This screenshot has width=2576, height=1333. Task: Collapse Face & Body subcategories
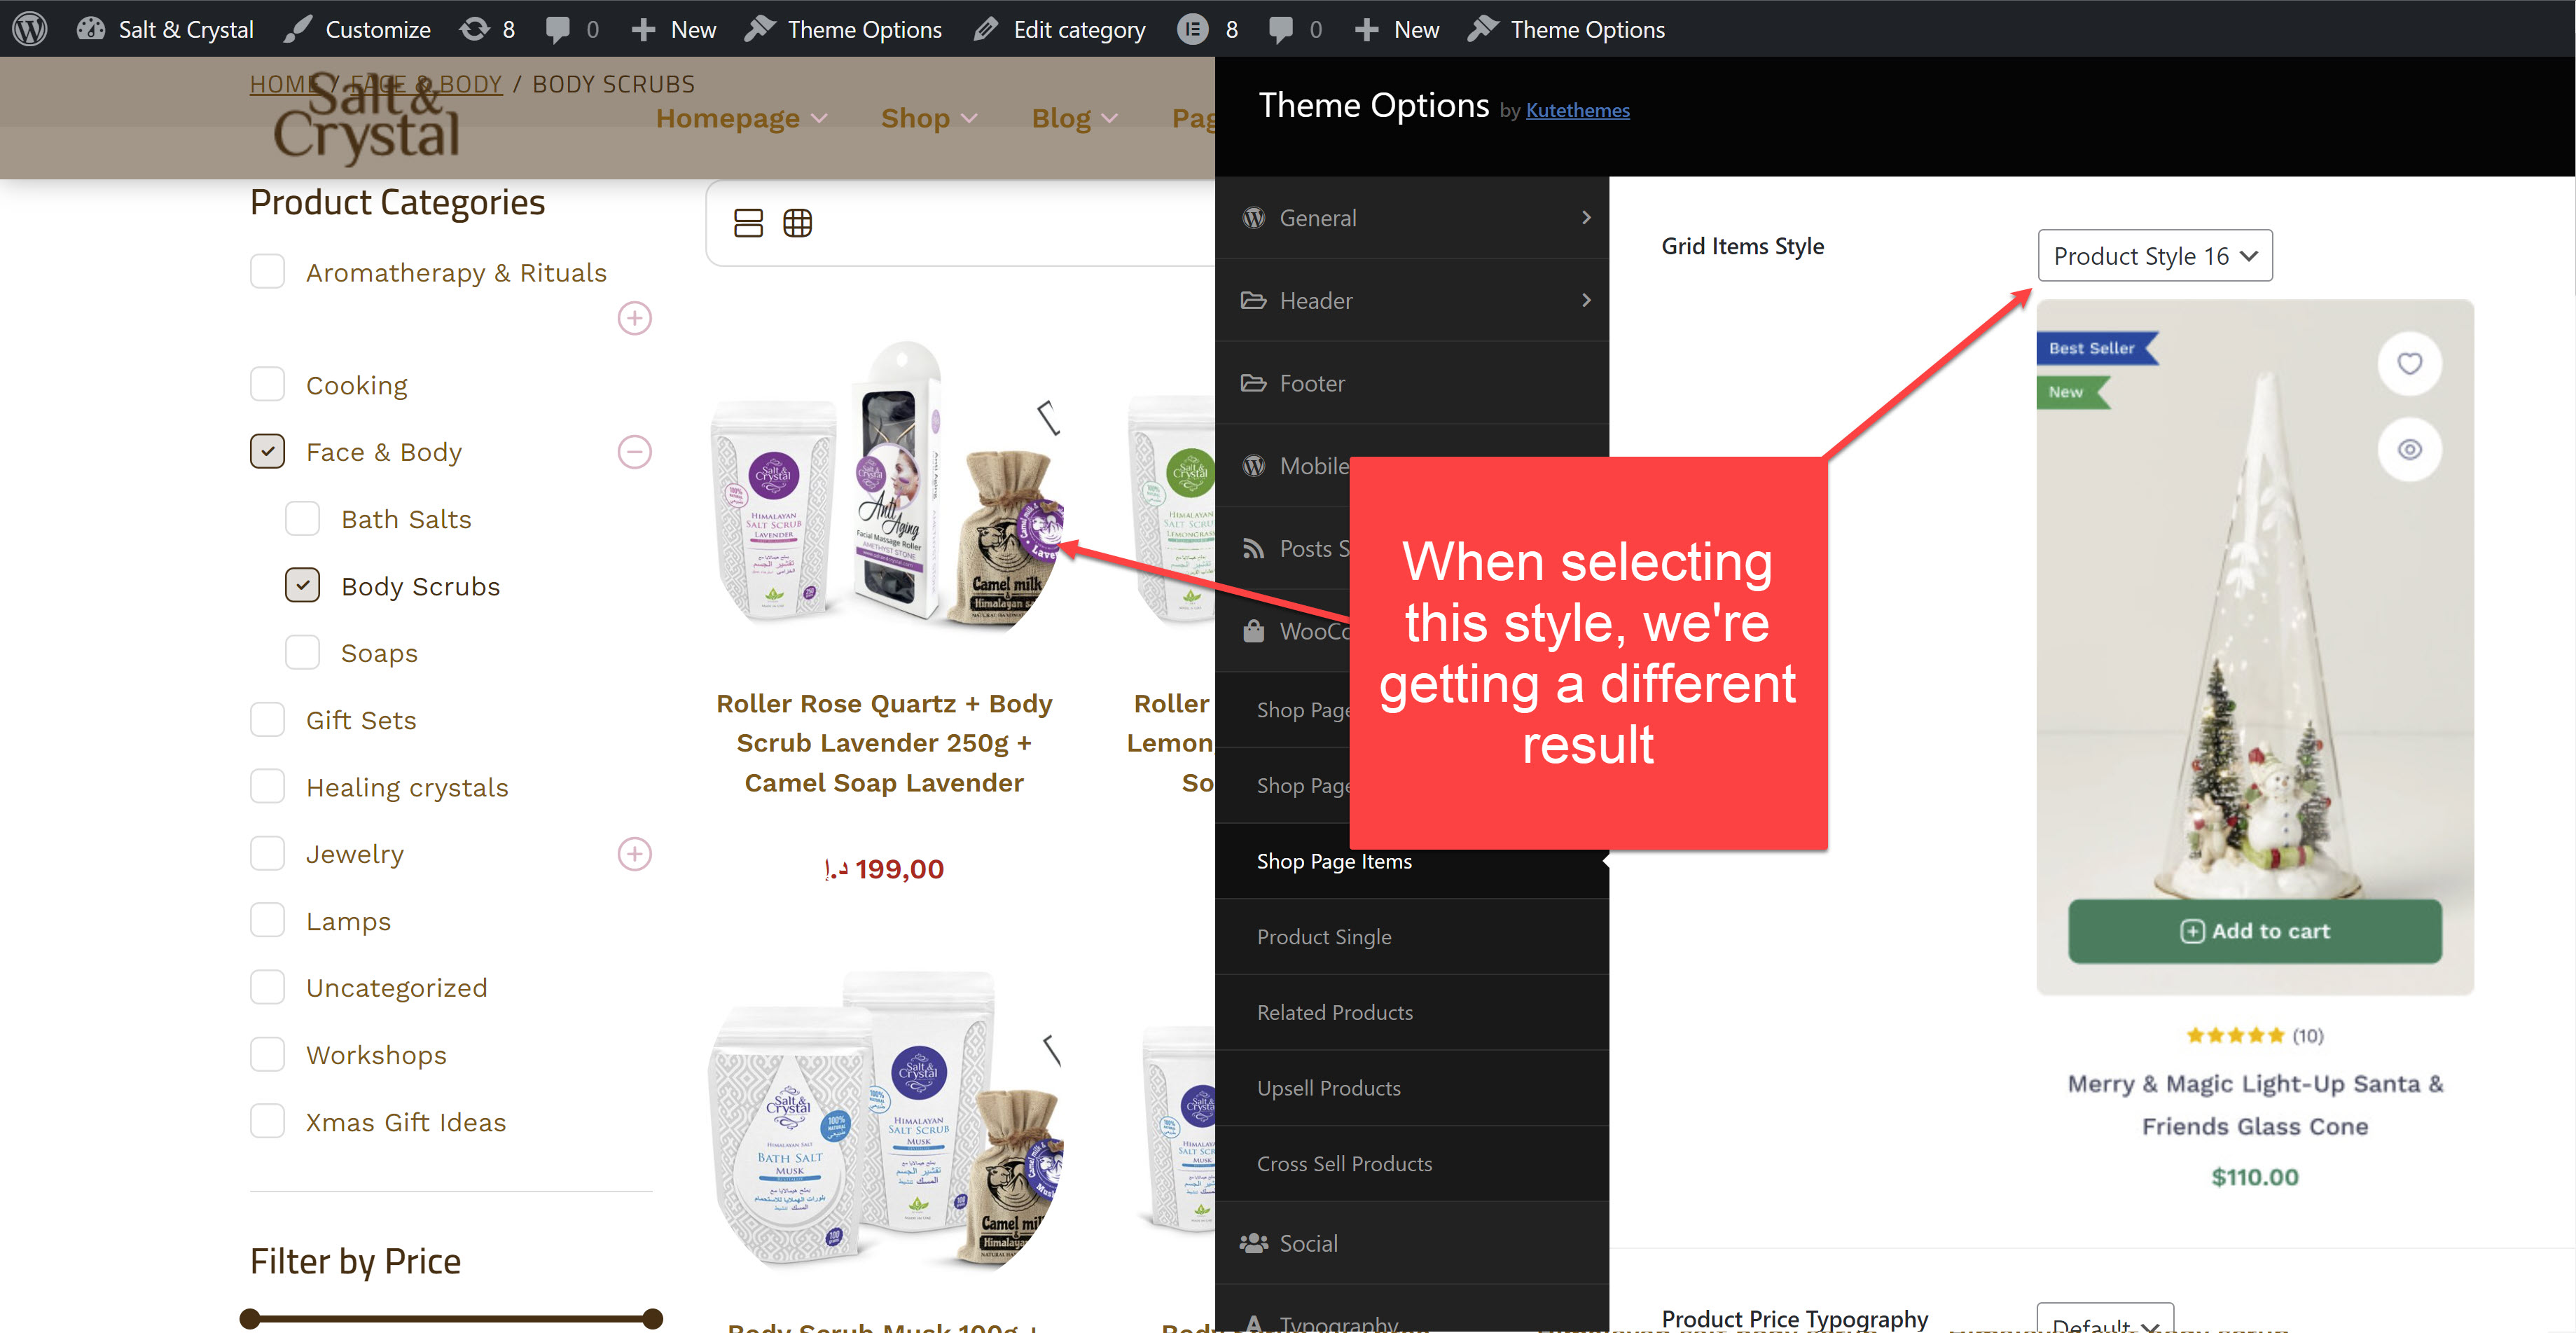[x=634, y=451]
